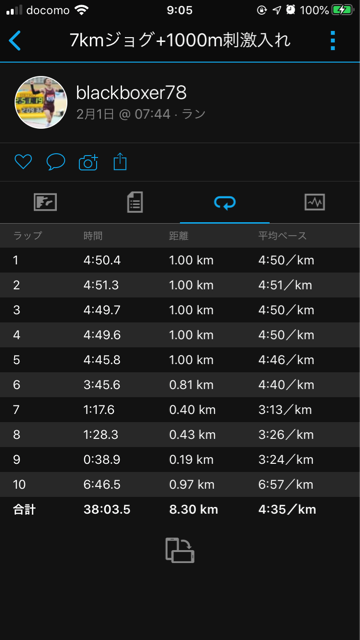Tap the 合計 totals row
Viewport: 360px width, 640px height.
[x=180, y=510]
